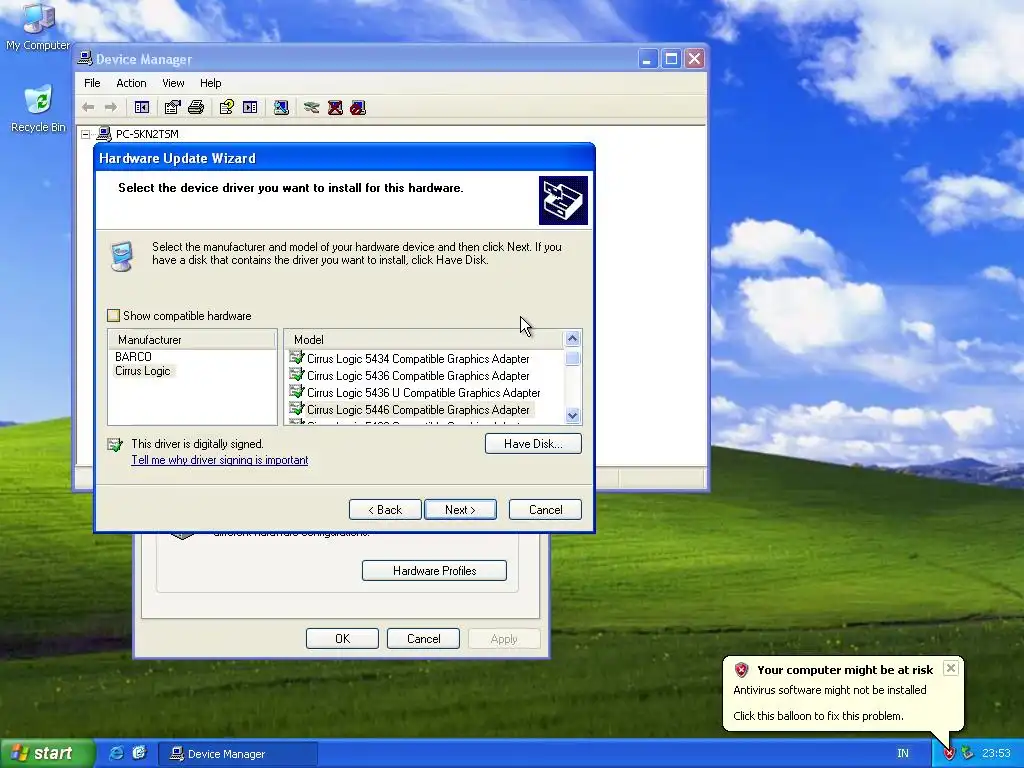
Task: Toggle the action pane toolbar icon
Action: coord(250,107)
